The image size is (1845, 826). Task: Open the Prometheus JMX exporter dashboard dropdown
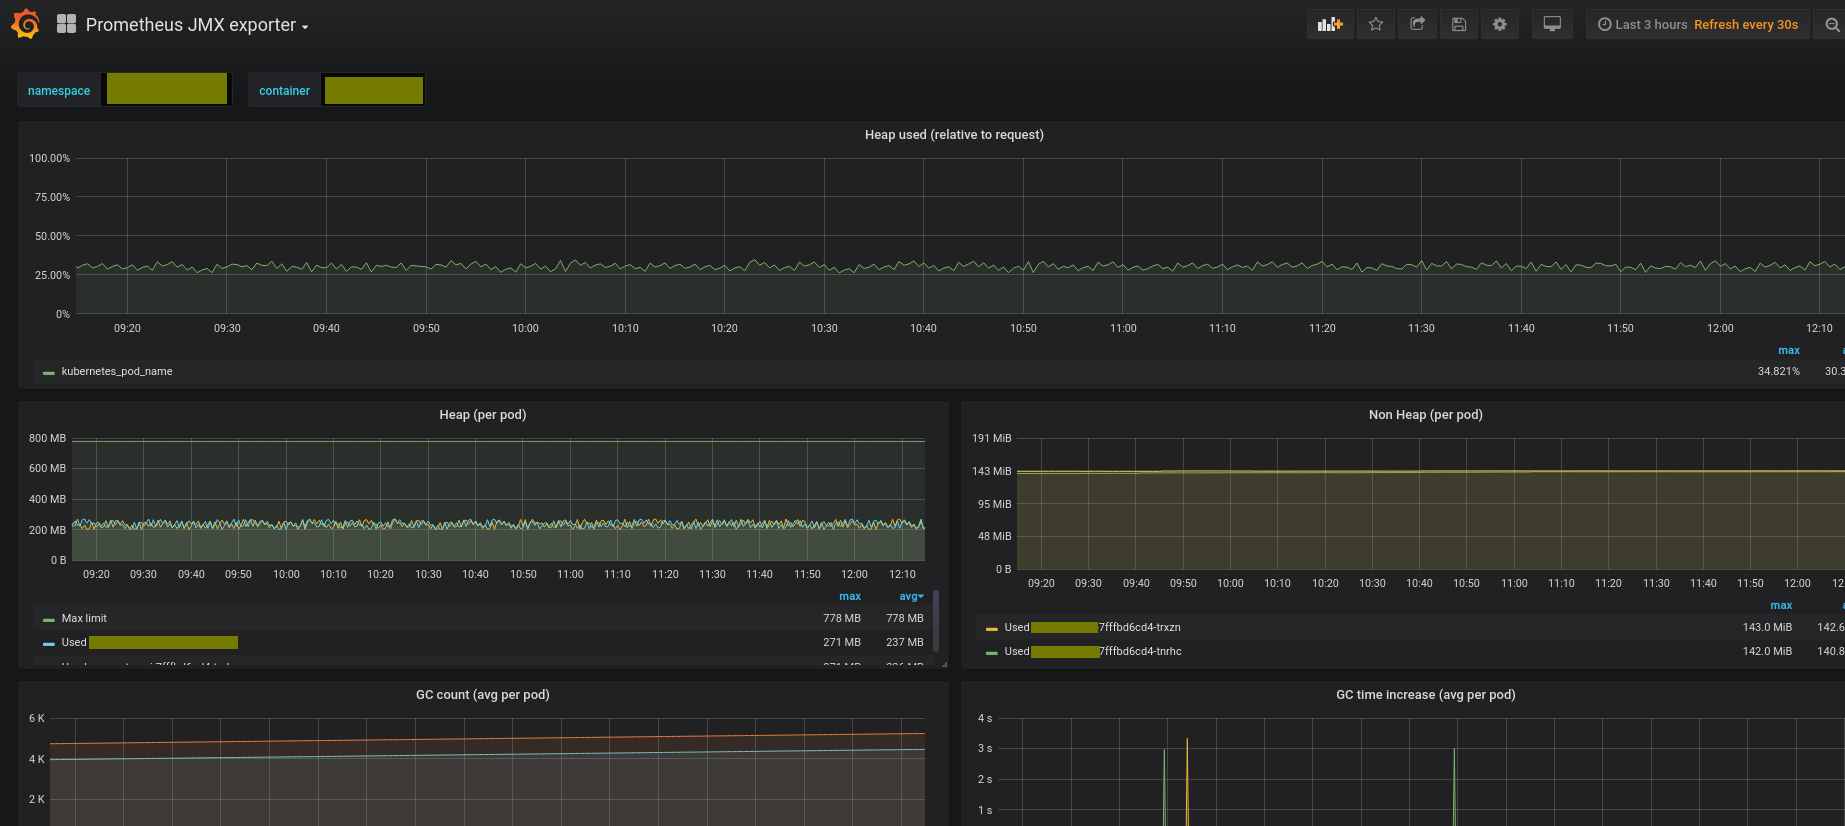tap(196, 25)
